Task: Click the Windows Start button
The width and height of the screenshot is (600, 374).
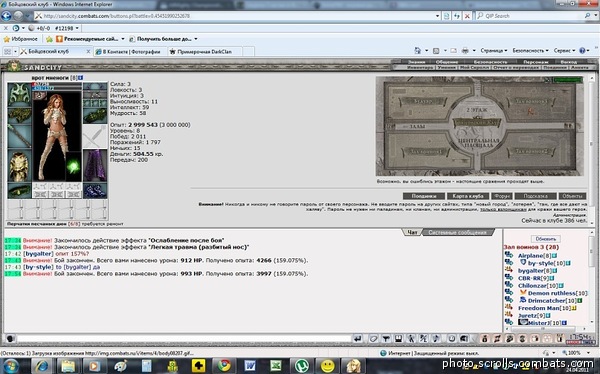Action: (x=10, y=366)
